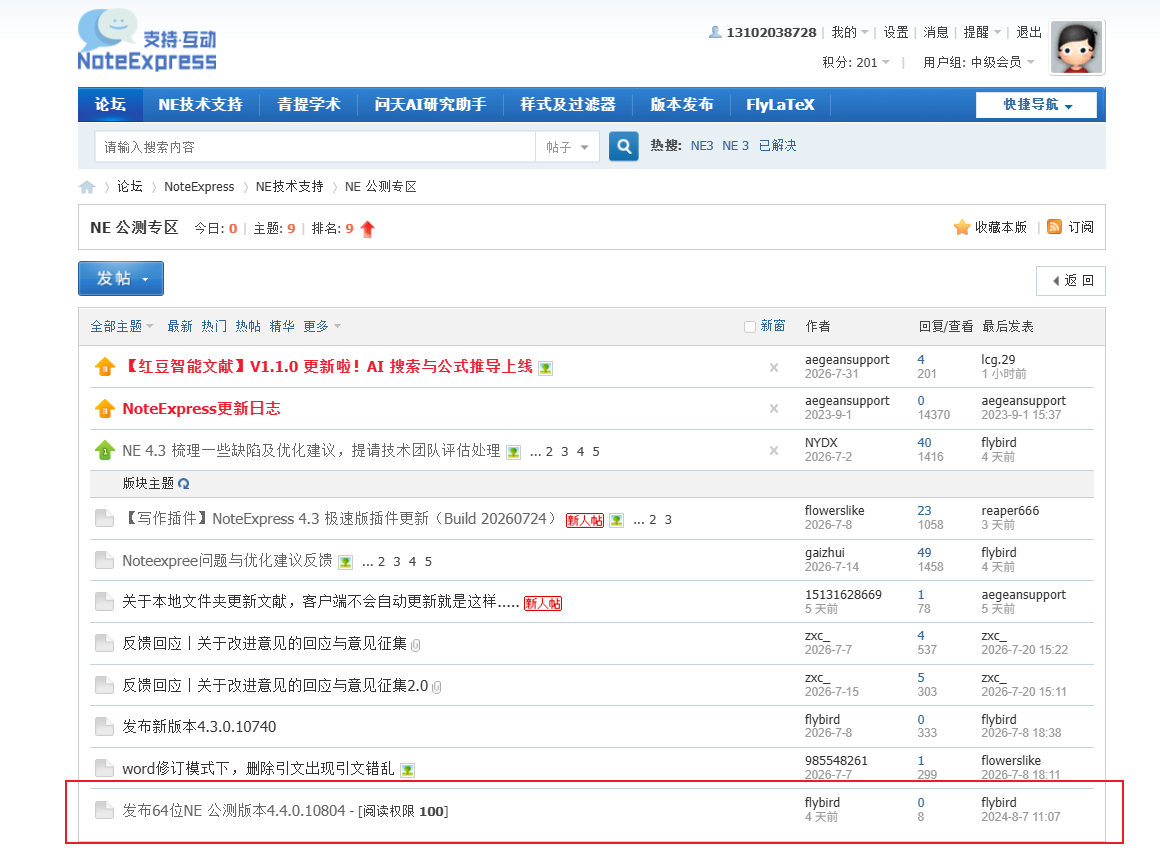
Task: Expand the 积分: 201 dropdown
Action: coord(855,63)
